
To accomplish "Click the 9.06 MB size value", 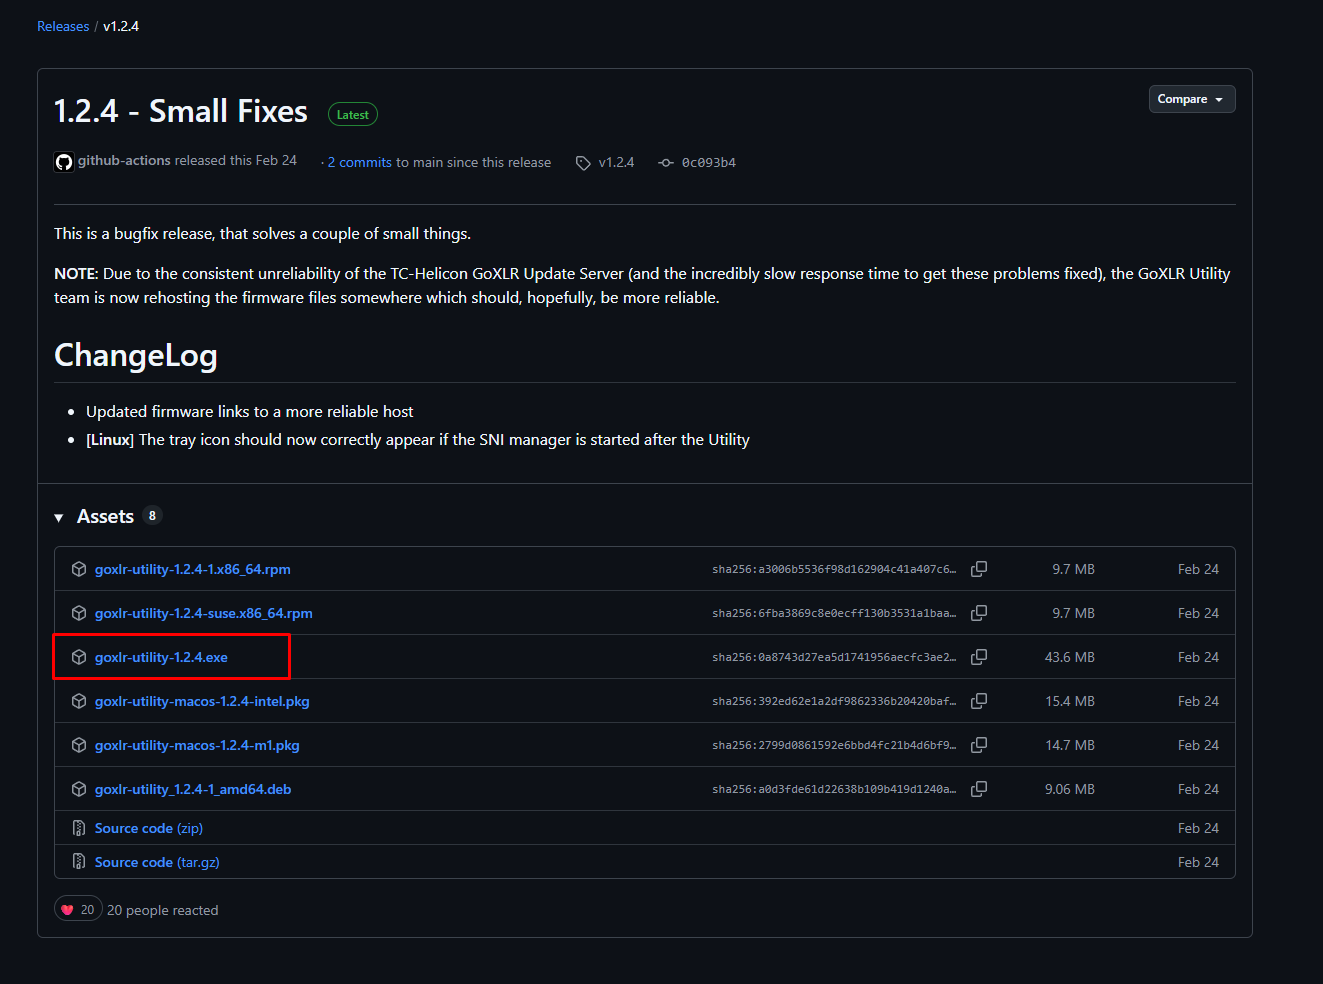I will pyautogui.click(x=1070, y=789).
